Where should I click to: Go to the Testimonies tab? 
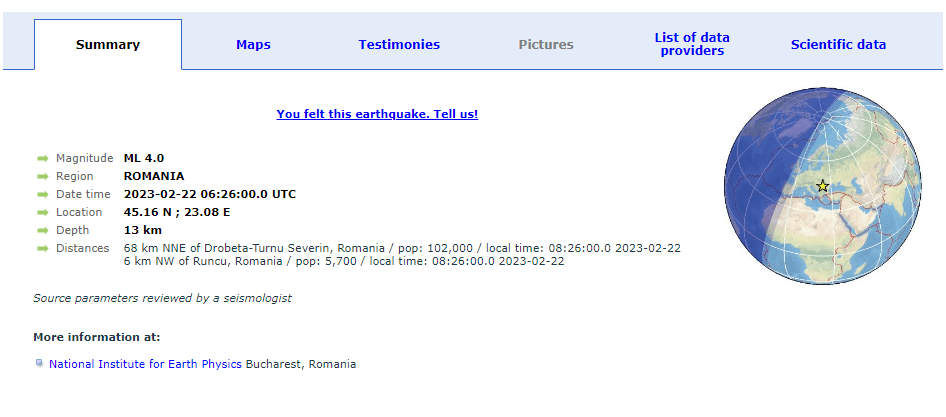[x=399, y=45]
